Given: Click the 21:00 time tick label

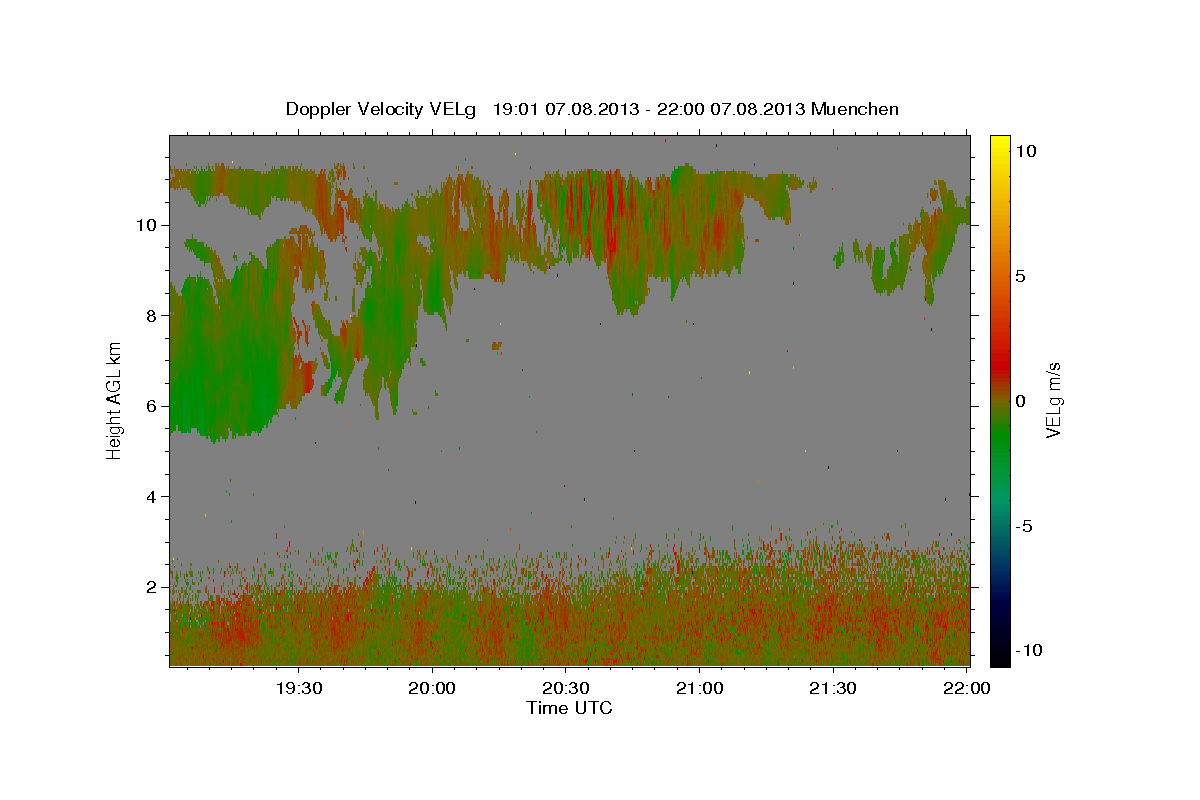Looking at the screenshot, I should click(x=699, y=688).
